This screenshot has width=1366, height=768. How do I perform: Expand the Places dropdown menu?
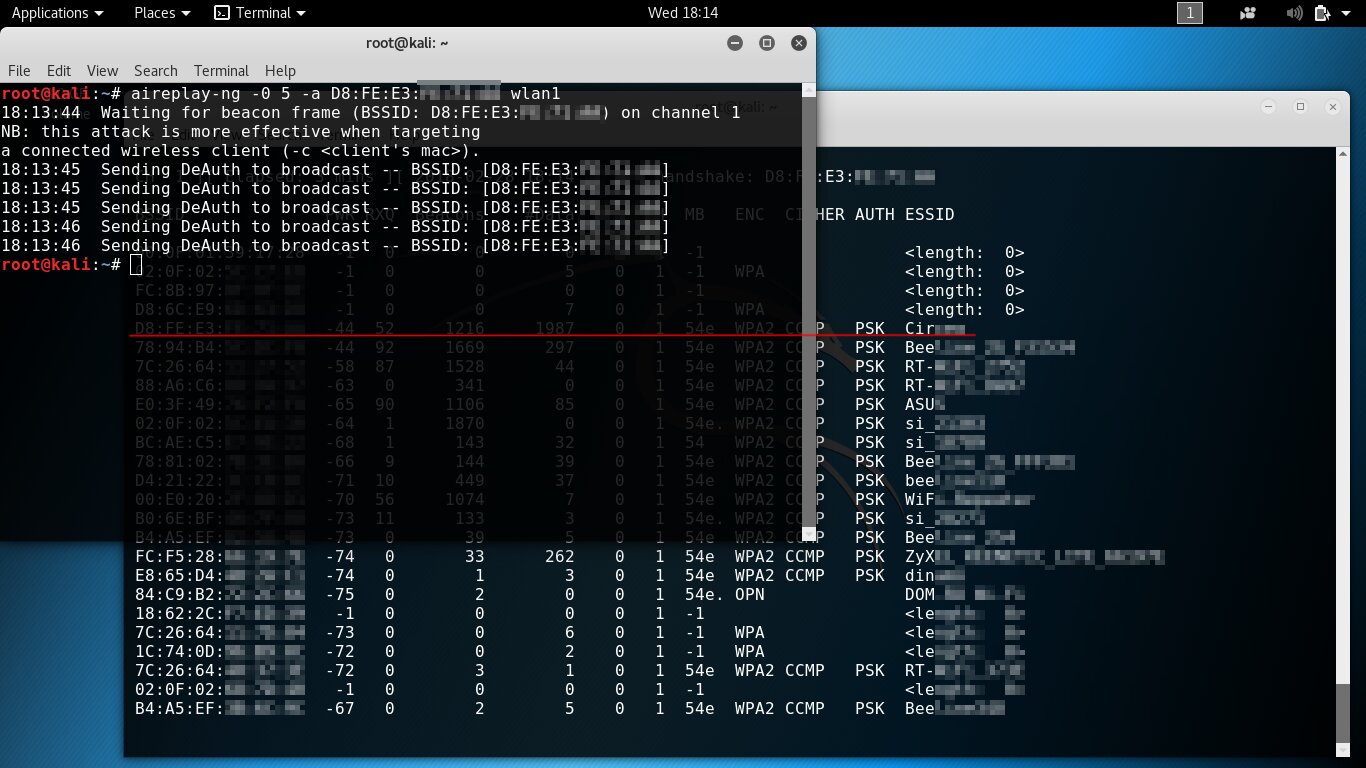162,13
